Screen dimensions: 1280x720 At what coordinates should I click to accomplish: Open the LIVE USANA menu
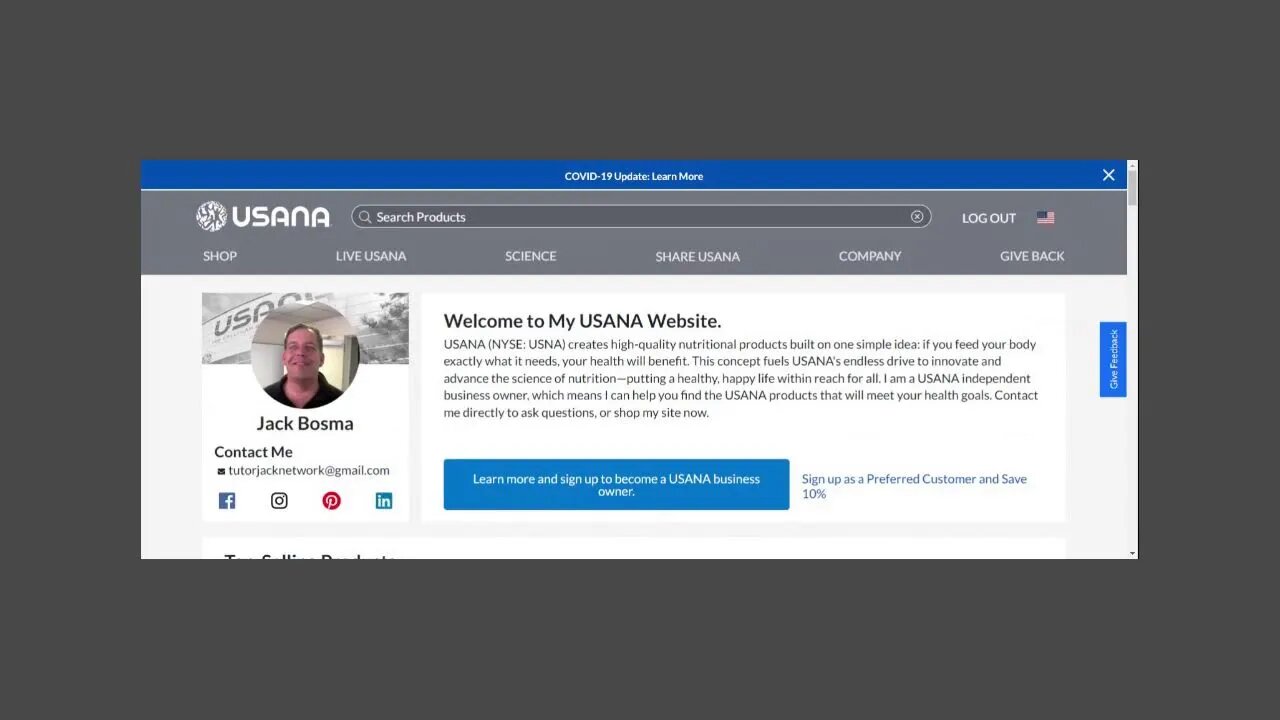pos(371,256)
